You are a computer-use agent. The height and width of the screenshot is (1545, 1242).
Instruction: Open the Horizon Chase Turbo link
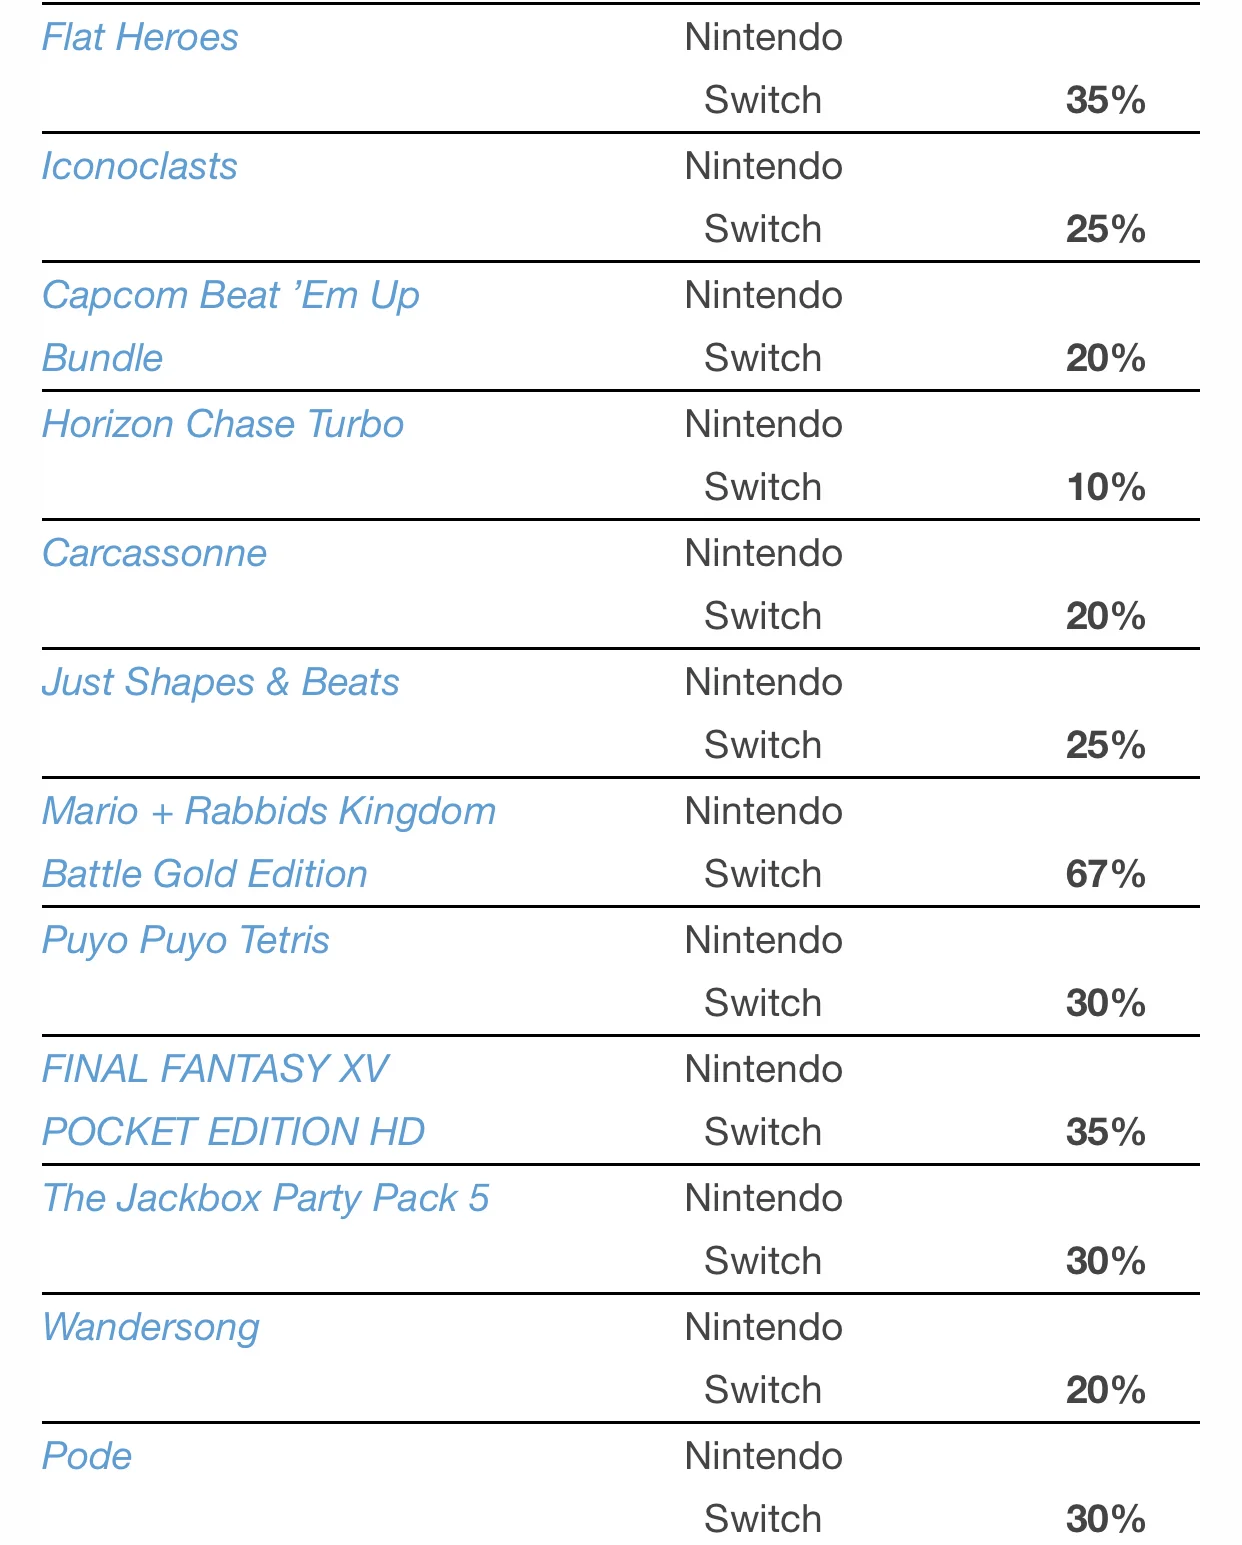tap(222, 425)
